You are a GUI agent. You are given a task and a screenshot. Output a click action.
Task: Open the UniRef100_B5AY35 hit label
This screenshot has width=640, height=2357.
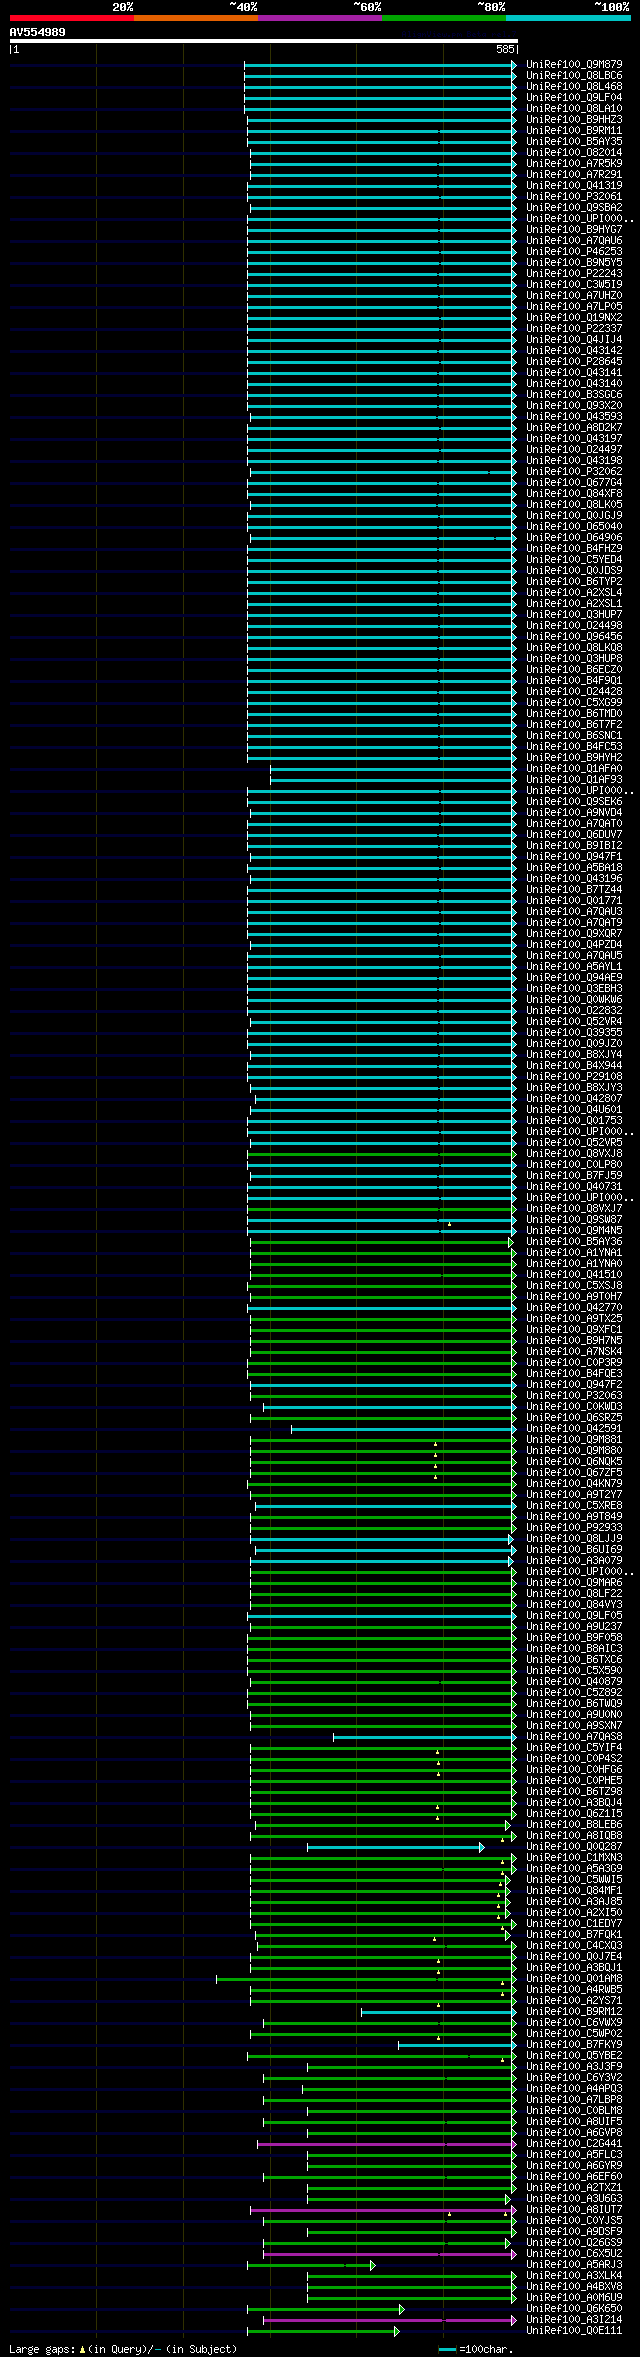coord(574,142)
